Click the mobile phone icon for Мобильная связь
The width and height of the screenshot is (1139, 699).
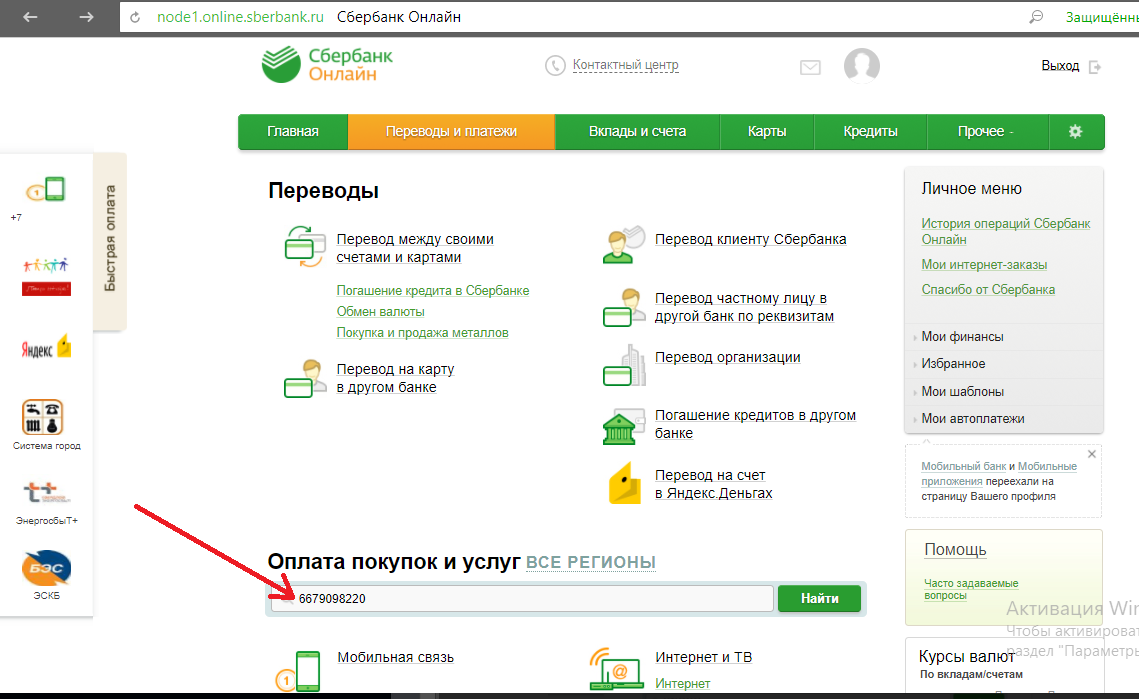(x=299, y=671)
